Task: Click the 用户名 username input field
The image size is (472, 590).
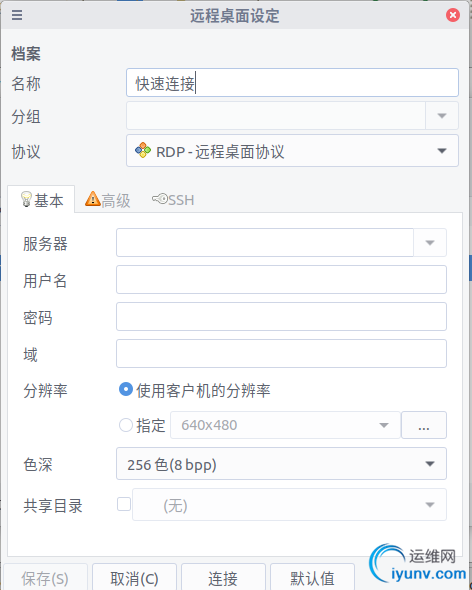Action: click(281, 280)
